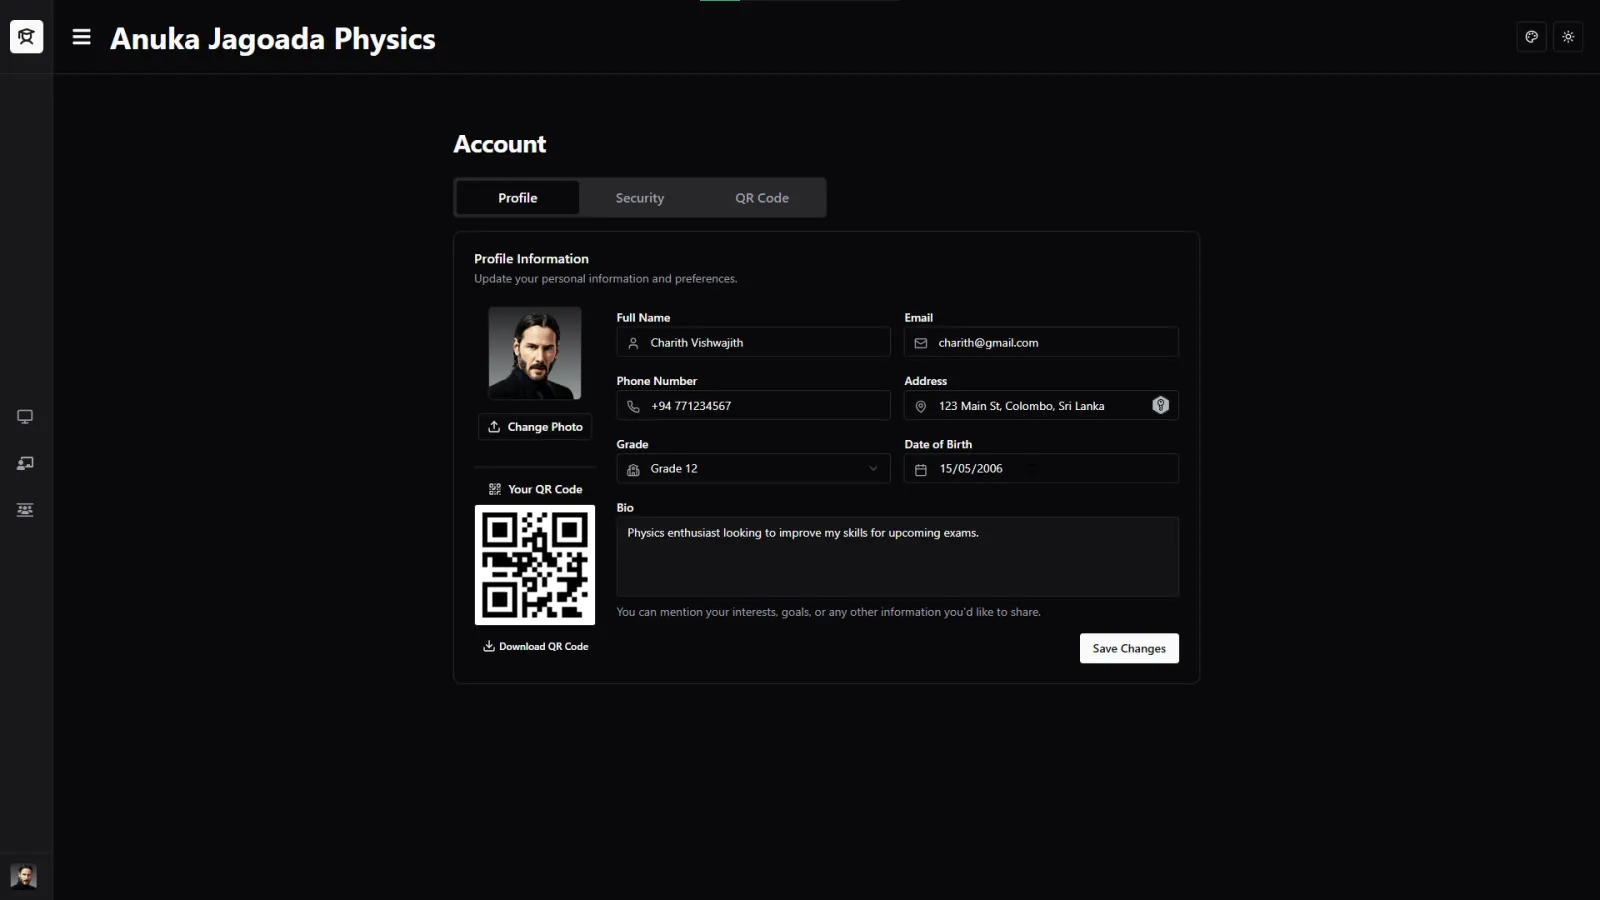Click the "Account" page heading
This screenshot has height=900, width=1600.
[x=500, y=144]
